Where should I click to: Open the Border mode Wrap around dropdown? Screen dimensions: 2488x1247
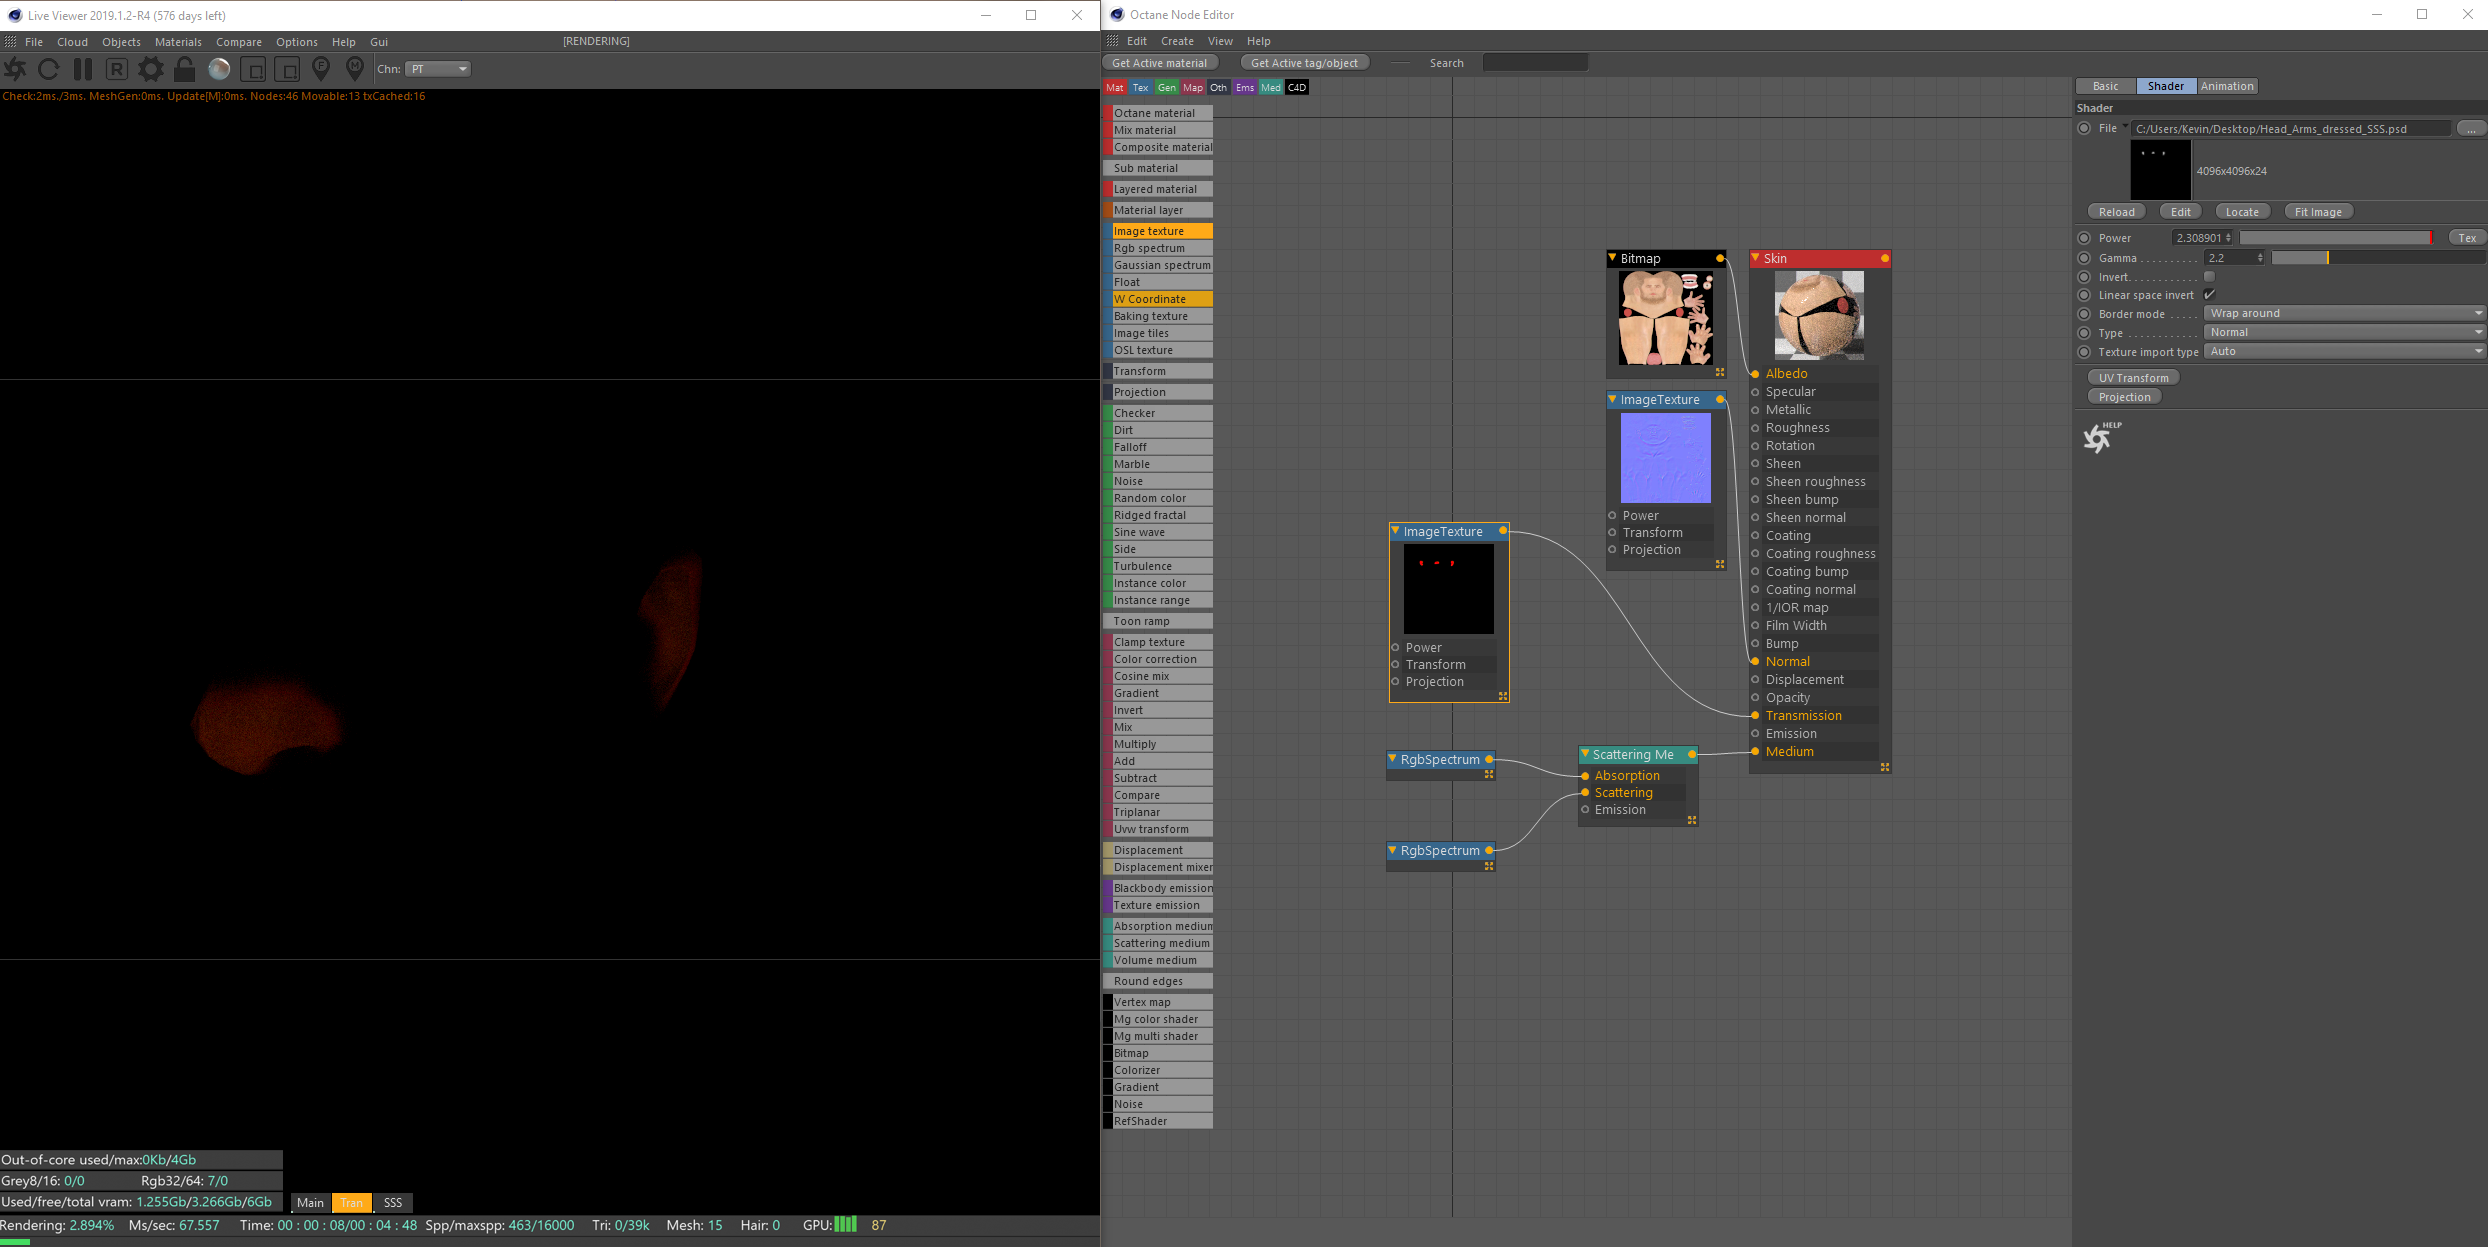pyautogui.click(x=2343, y=314)
